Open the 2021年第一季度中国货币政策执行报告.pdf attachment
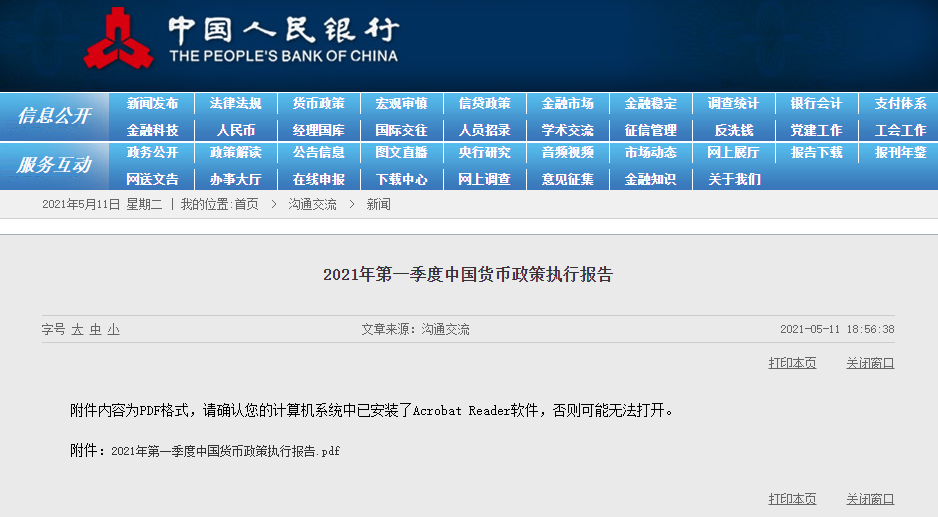938x517 pixels. coord(225,451)
